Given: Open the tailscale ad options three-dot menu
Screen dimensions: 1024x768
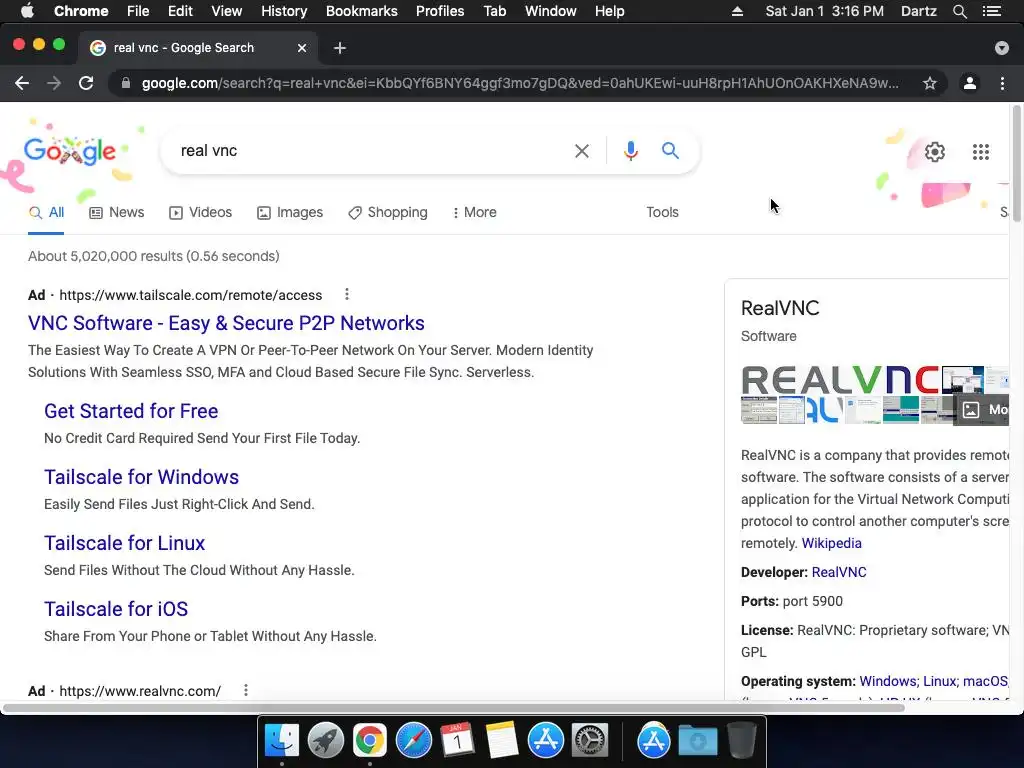Looking at the screenshot, I should coord(347,295).
